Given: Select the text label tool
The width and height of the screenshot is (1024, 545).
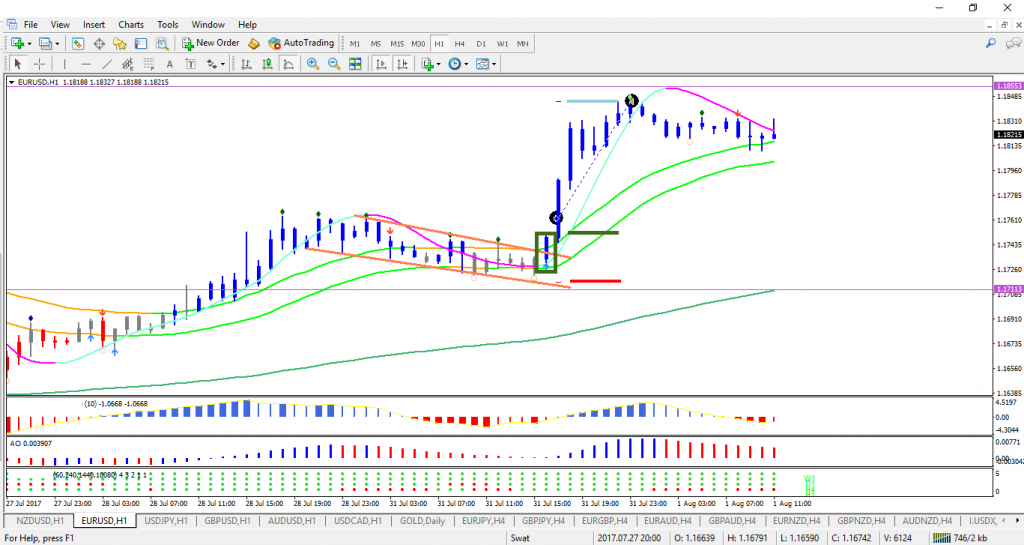Looking at the screenshot, I should coord(191,64).
